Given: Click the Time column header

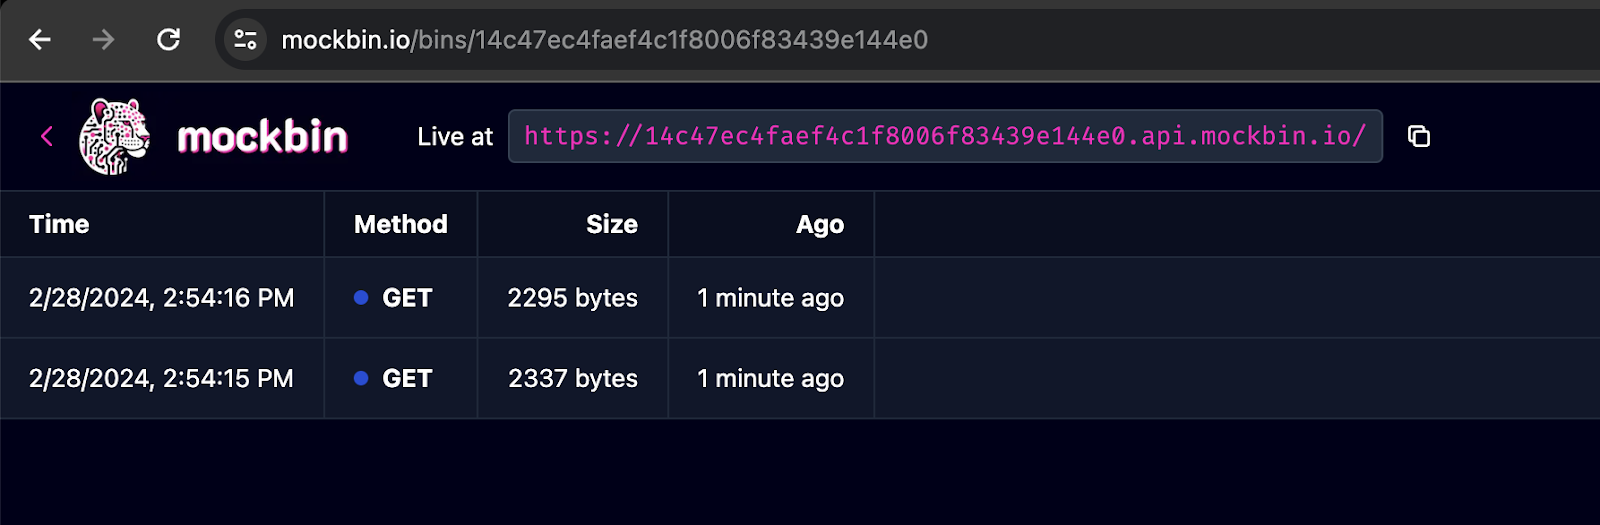Looking at the screenshot, I should [x=59, y=224].
